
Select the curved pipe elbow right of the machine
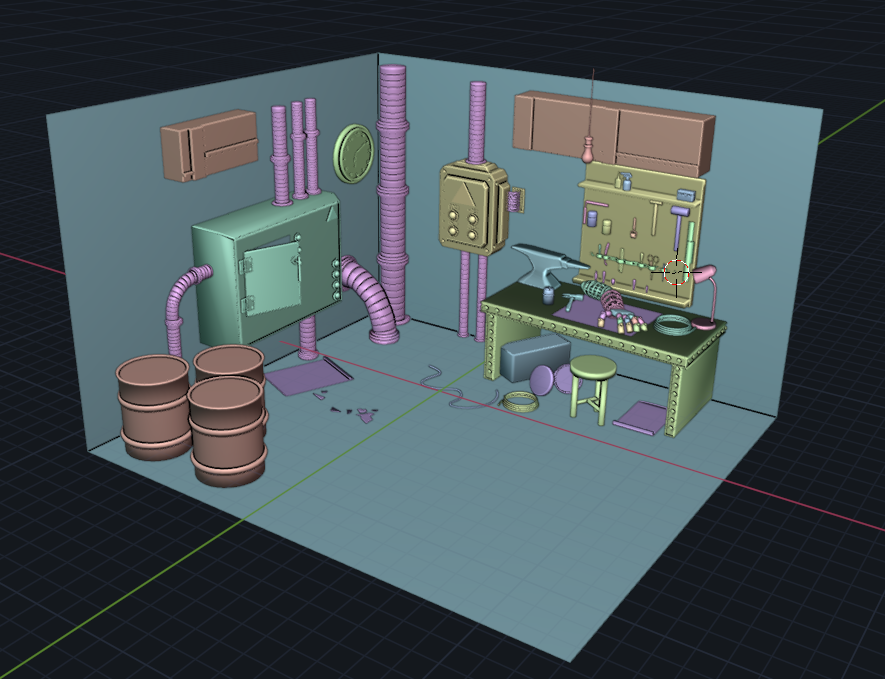coord(370,299)
